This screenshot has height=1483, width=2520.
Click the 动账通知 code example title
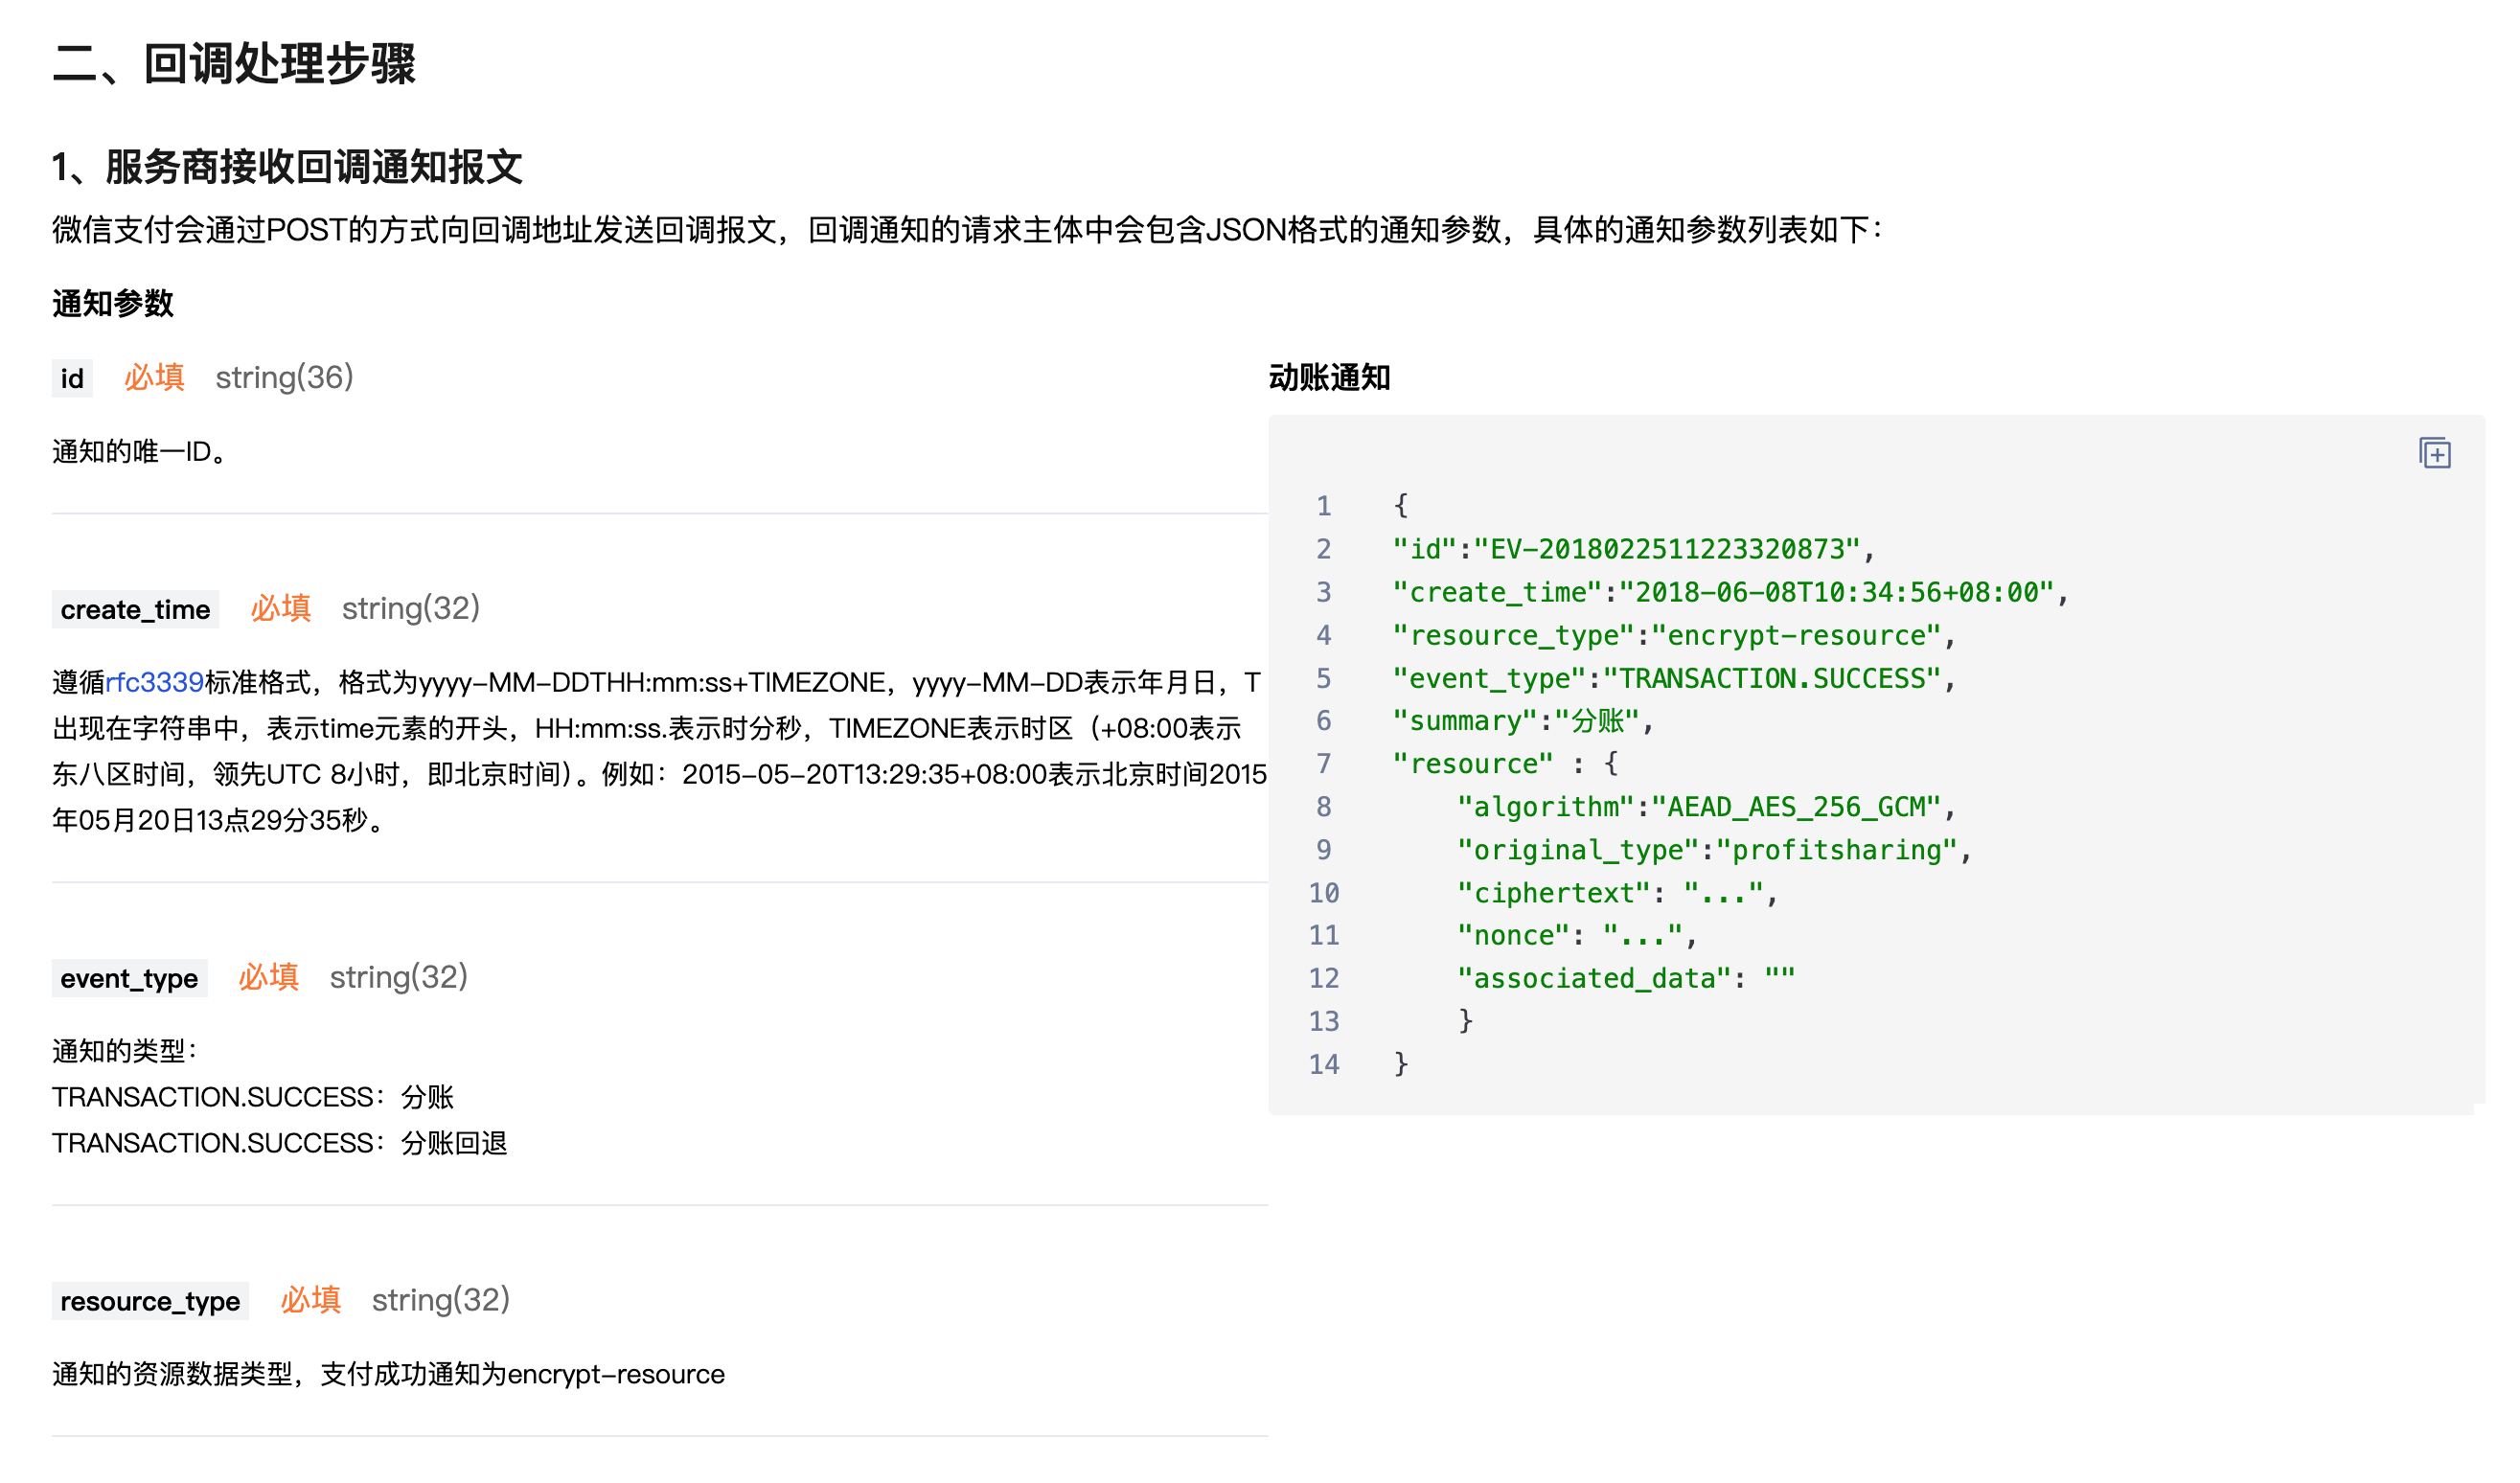[1328, 378]
